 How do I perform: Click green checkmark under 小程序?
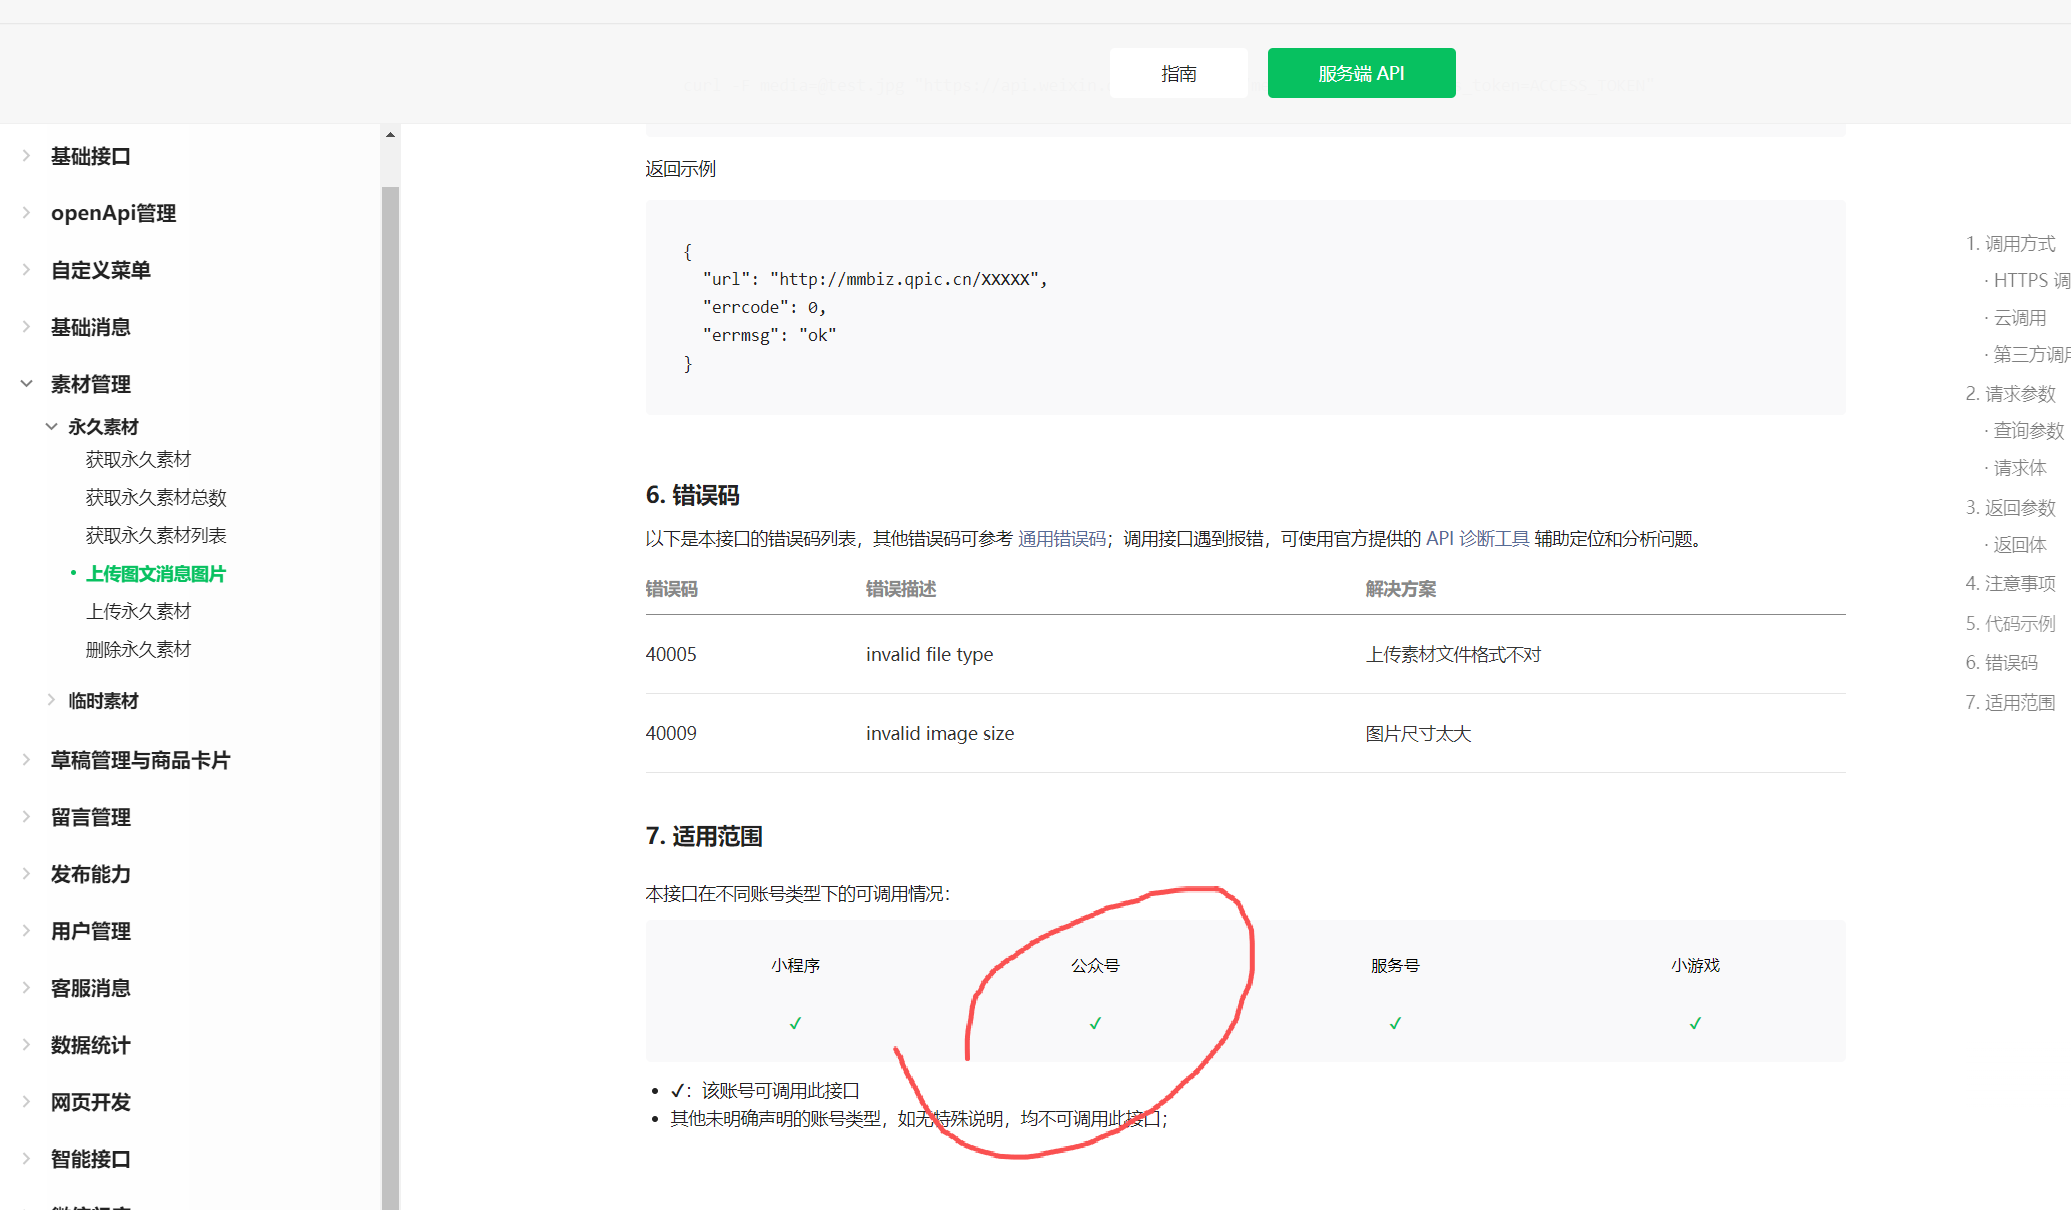coord(795,1023)
